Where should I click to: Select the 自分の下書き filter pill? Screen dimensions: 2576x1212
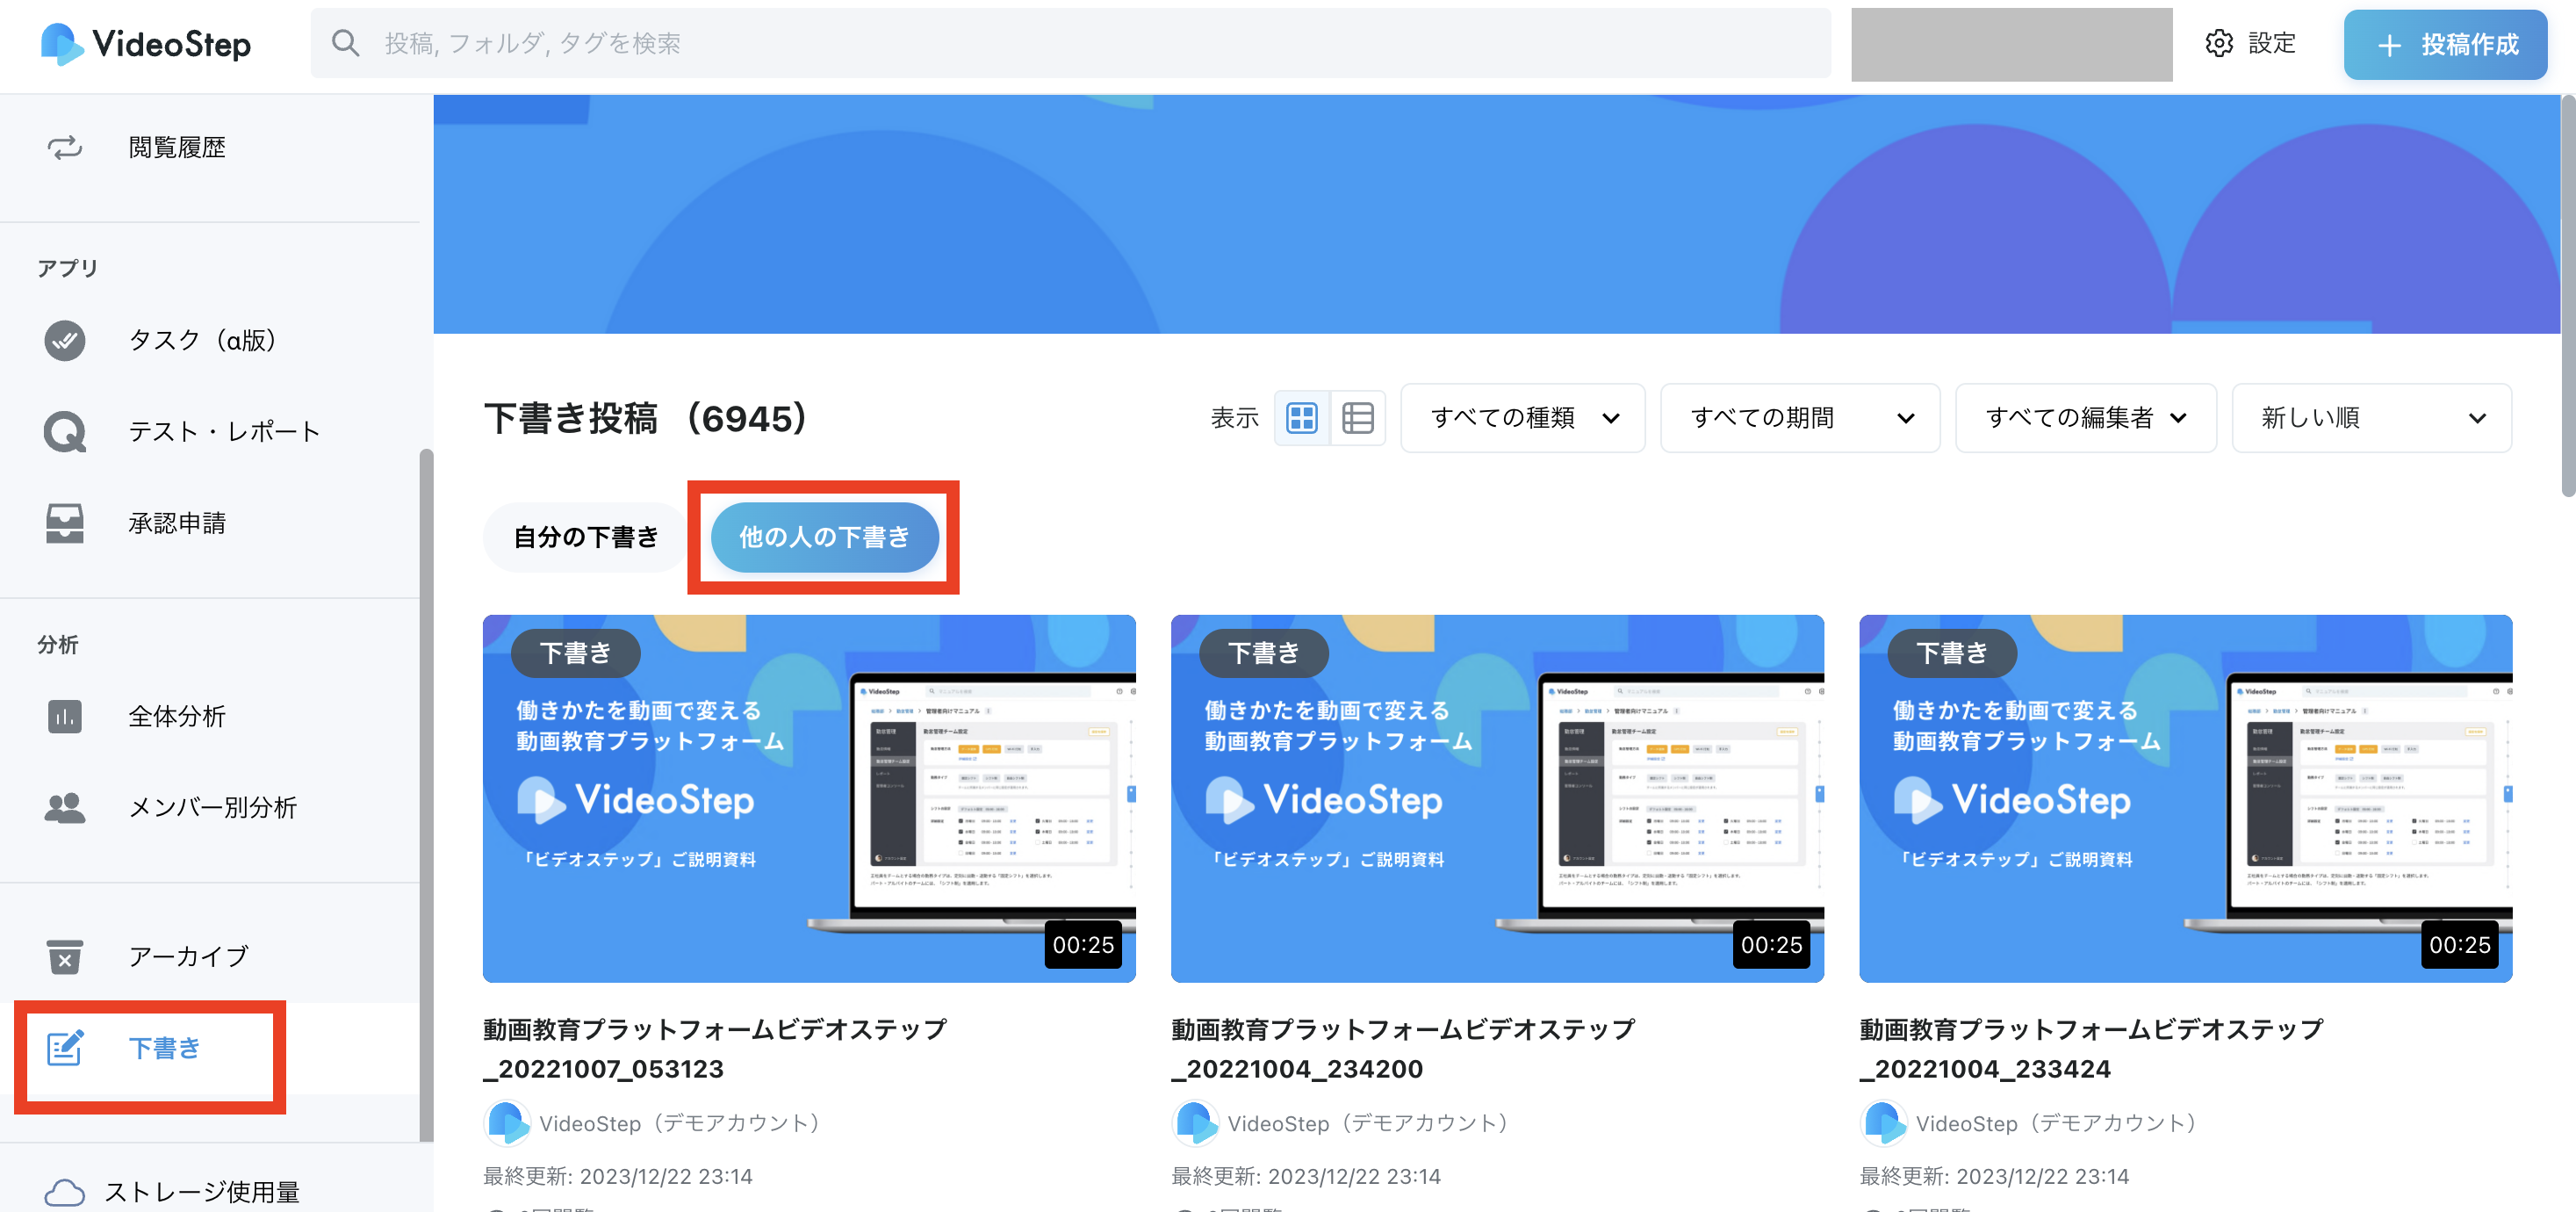(585, 537)
